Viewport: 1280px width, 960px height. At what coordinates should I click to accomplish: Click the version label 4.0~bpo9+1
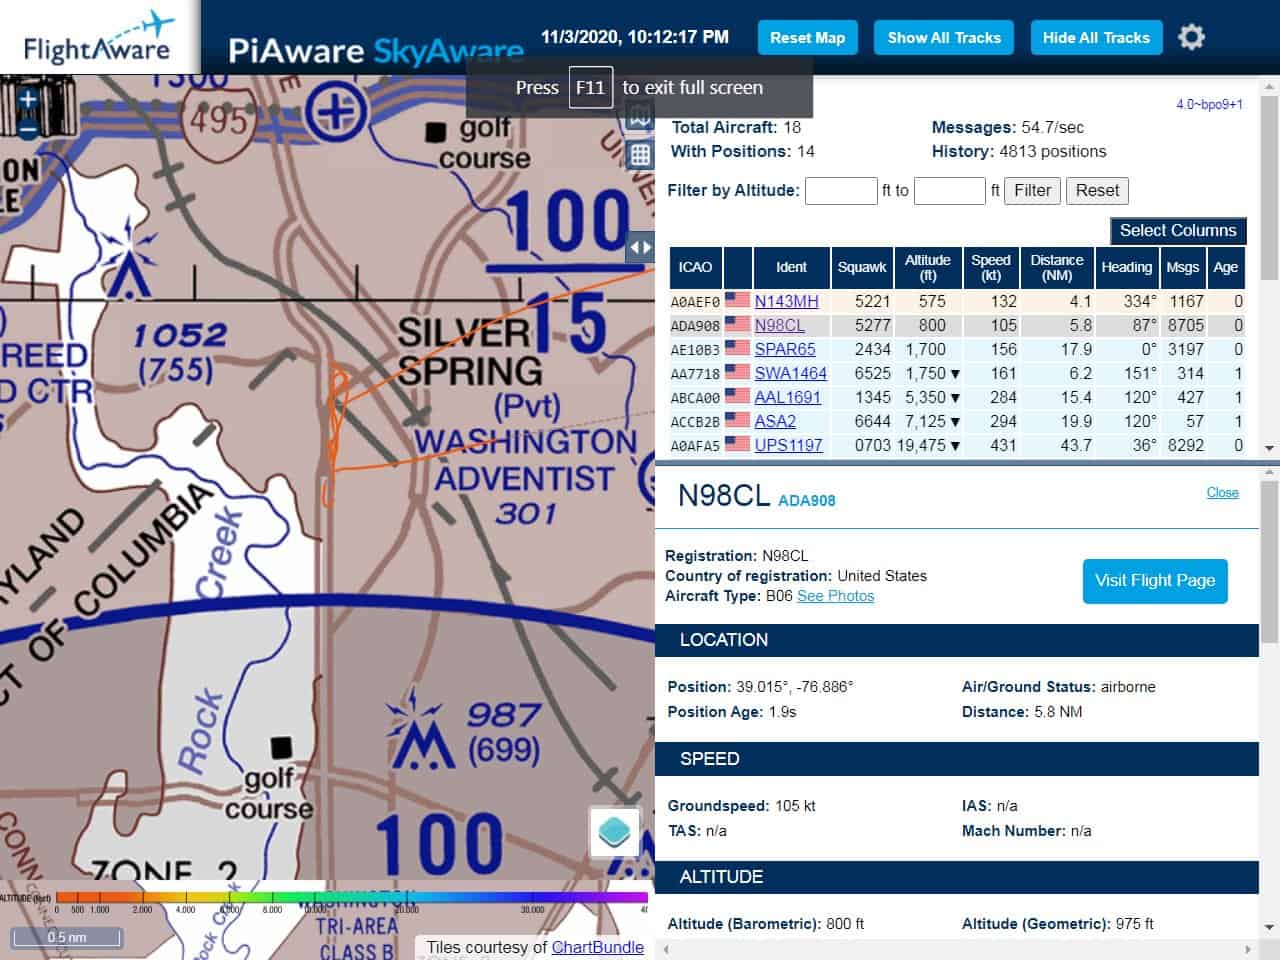tap(1209, 104)
